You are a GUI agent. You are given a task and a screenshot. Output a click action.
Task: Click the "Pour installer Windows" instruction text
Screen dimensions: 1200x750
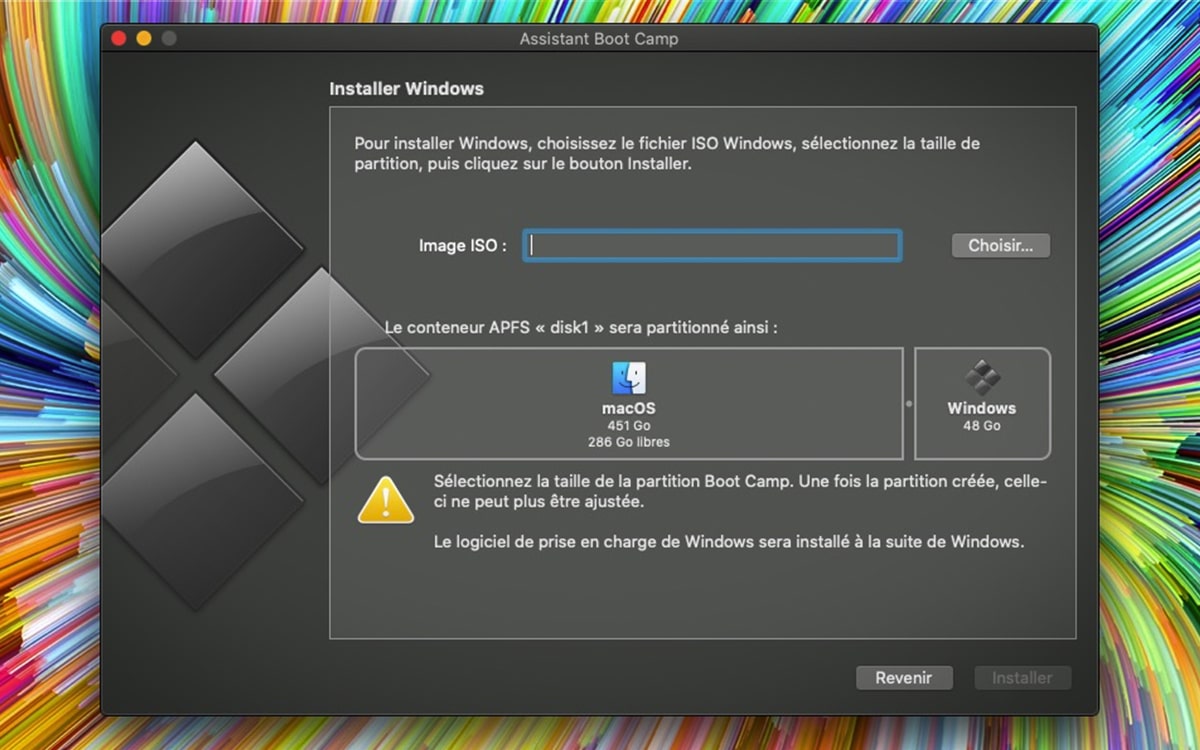coord(667,154)
